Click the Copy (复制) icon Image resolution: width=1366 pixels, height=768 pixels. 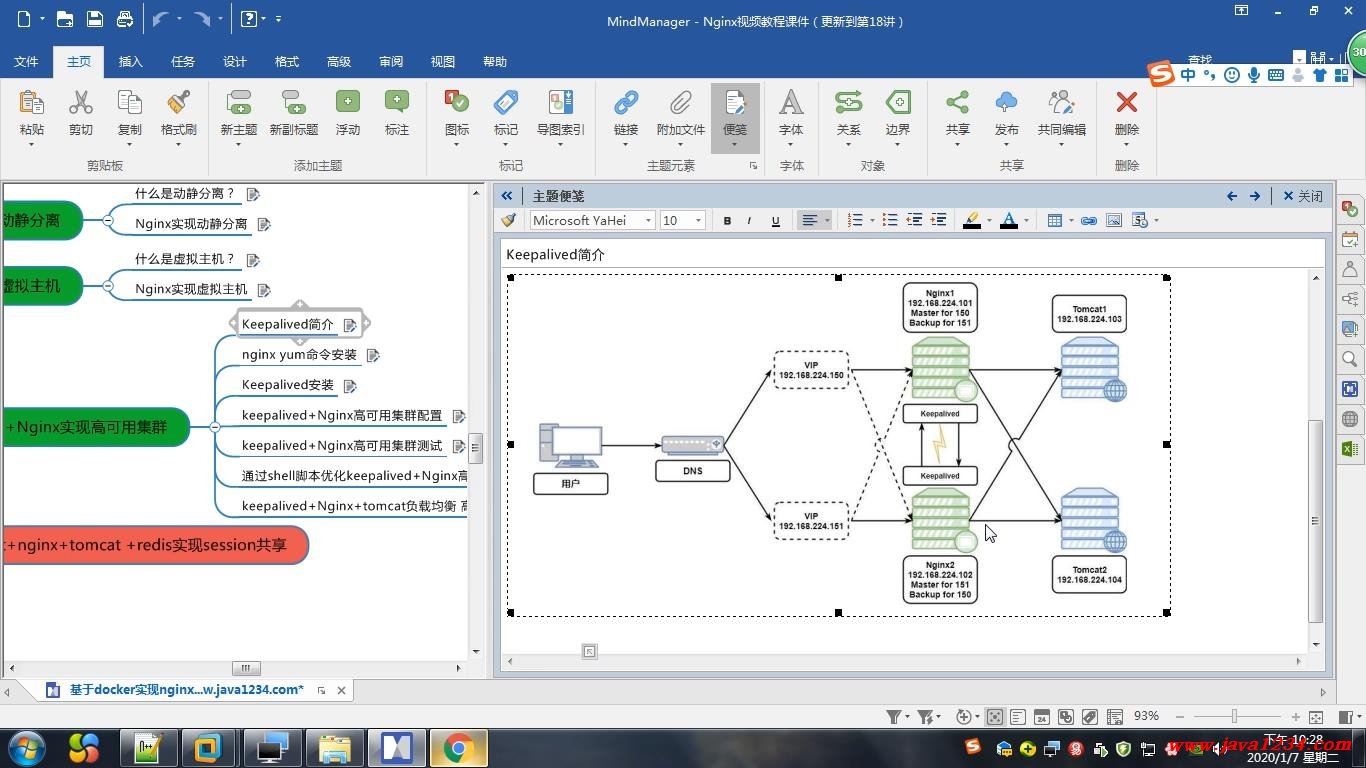[x=130, y=102]
